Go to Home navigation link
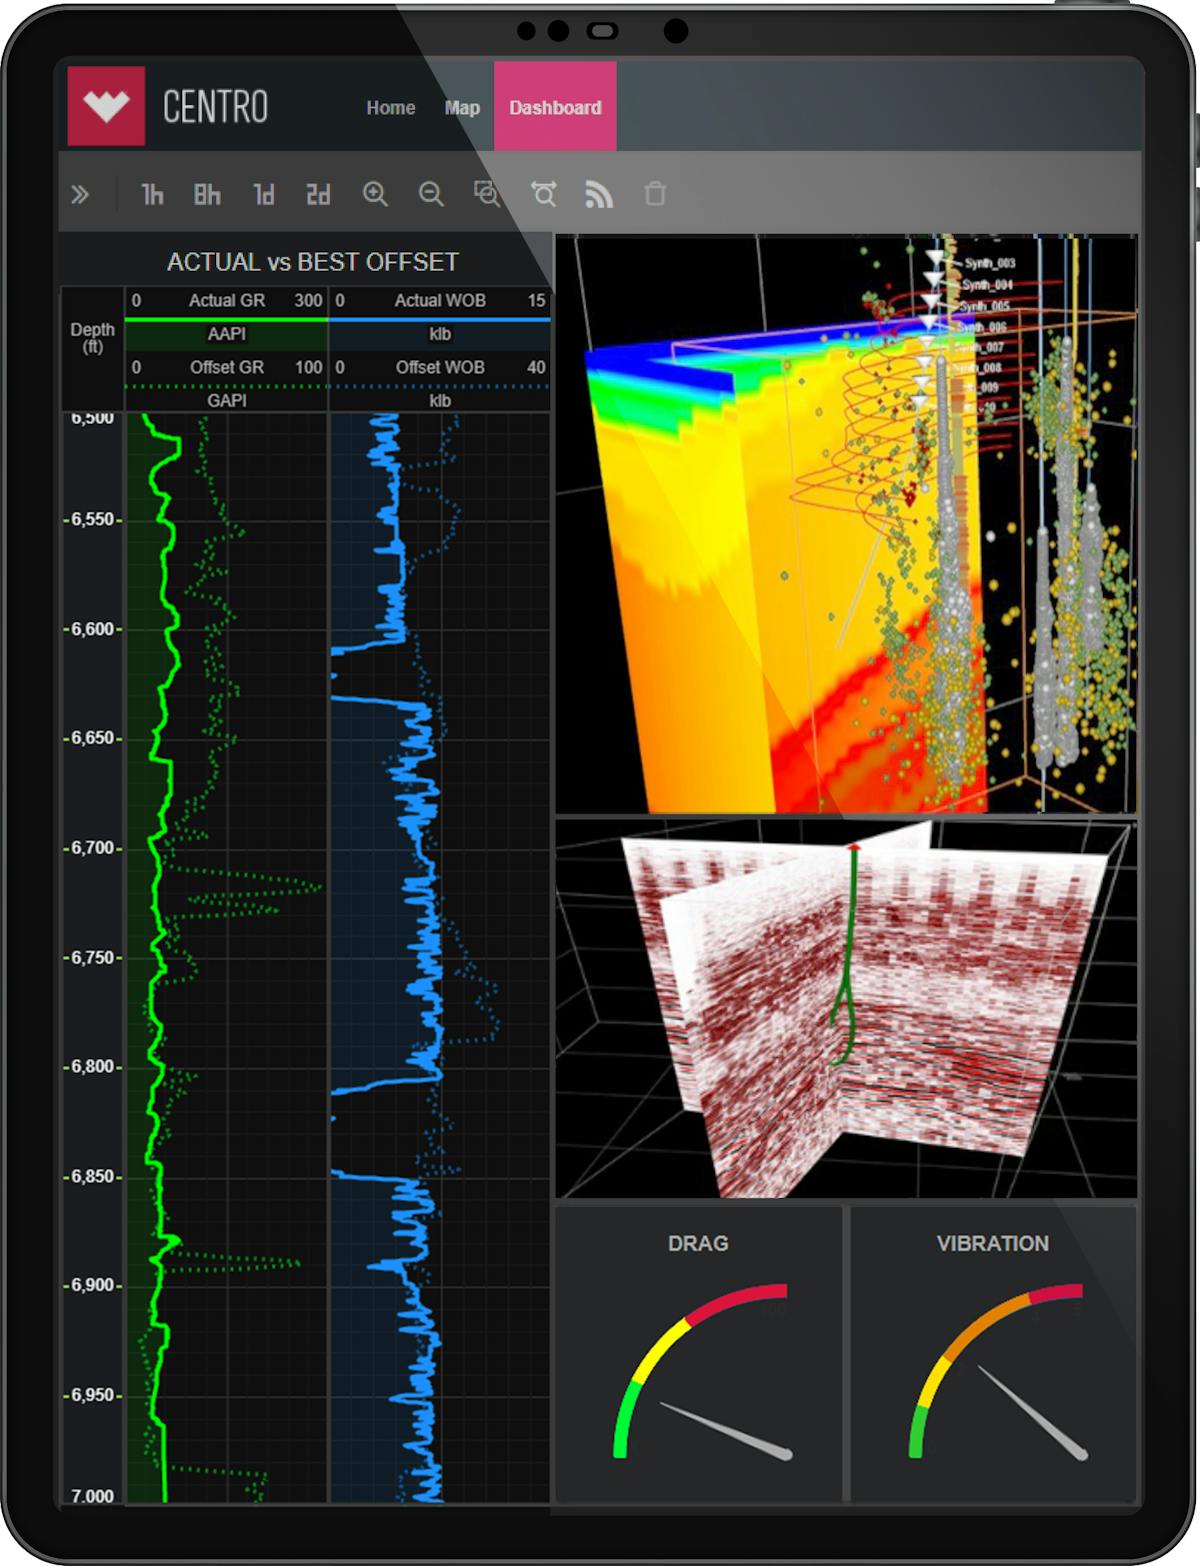This screenshot has width=1200, height=1566. click(391, 107)
